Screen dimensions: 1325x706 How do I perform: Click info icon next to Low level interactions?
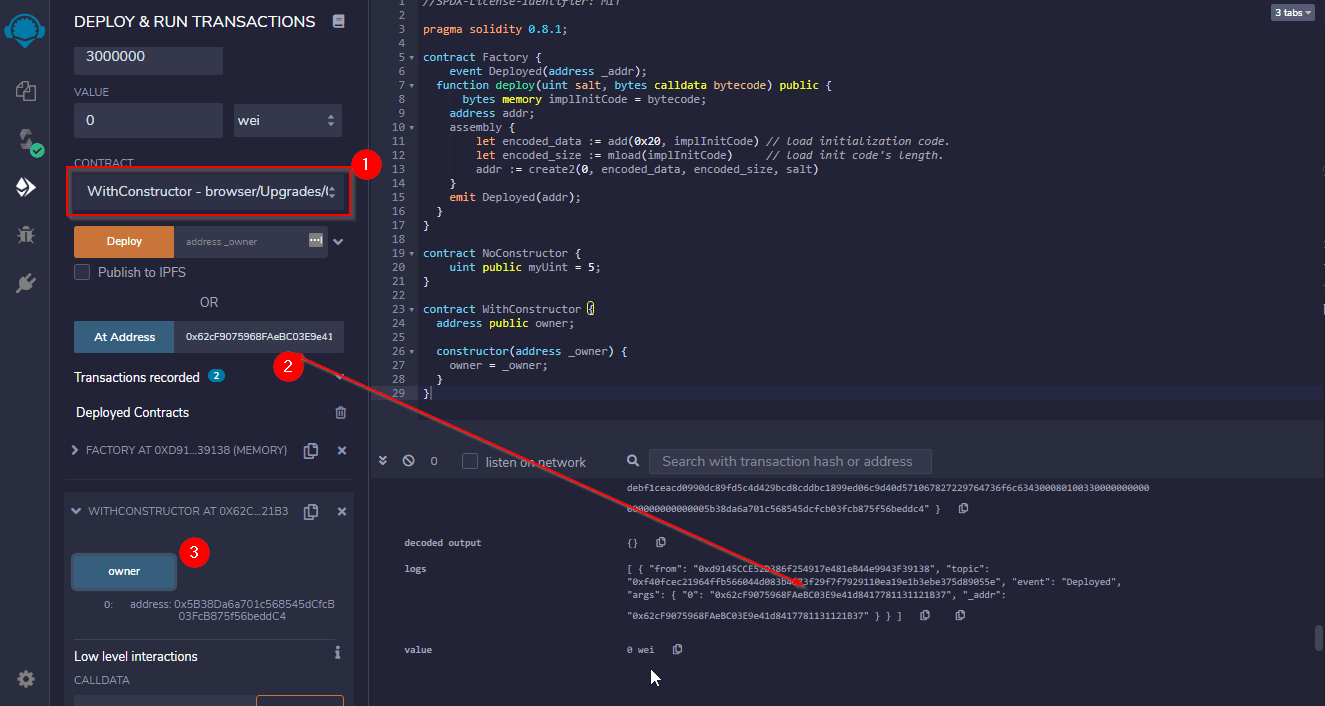pos(337,653)
